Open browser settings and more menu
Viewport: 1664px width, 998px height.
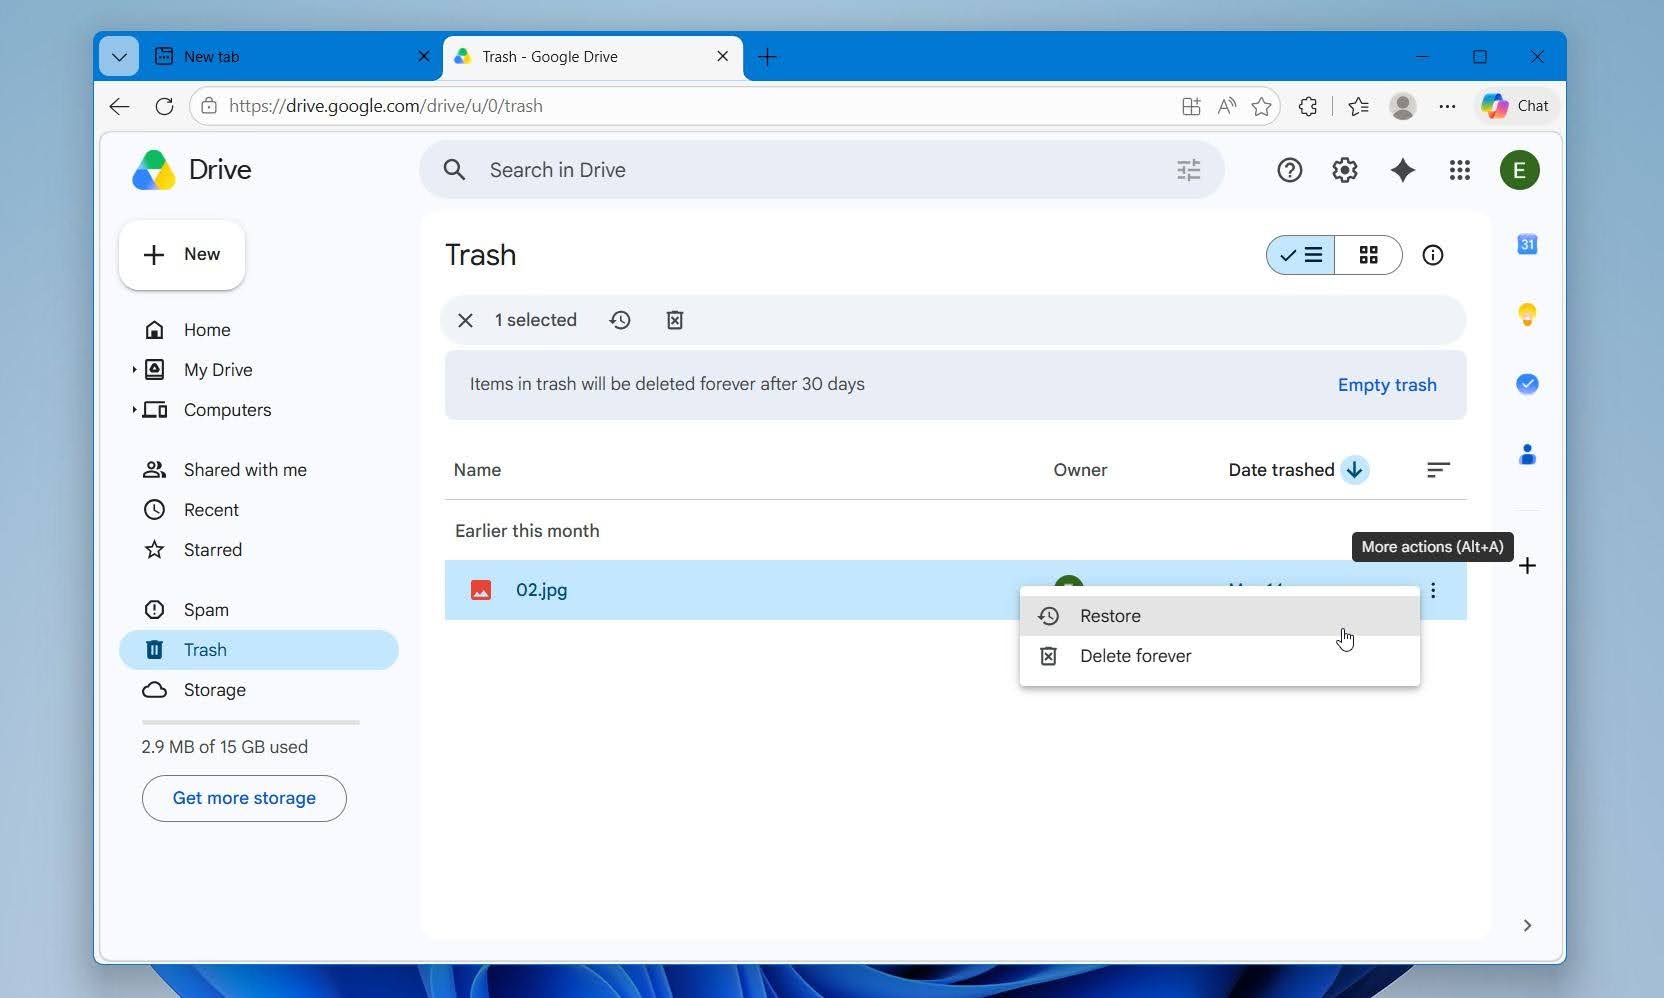(1447, 106)
